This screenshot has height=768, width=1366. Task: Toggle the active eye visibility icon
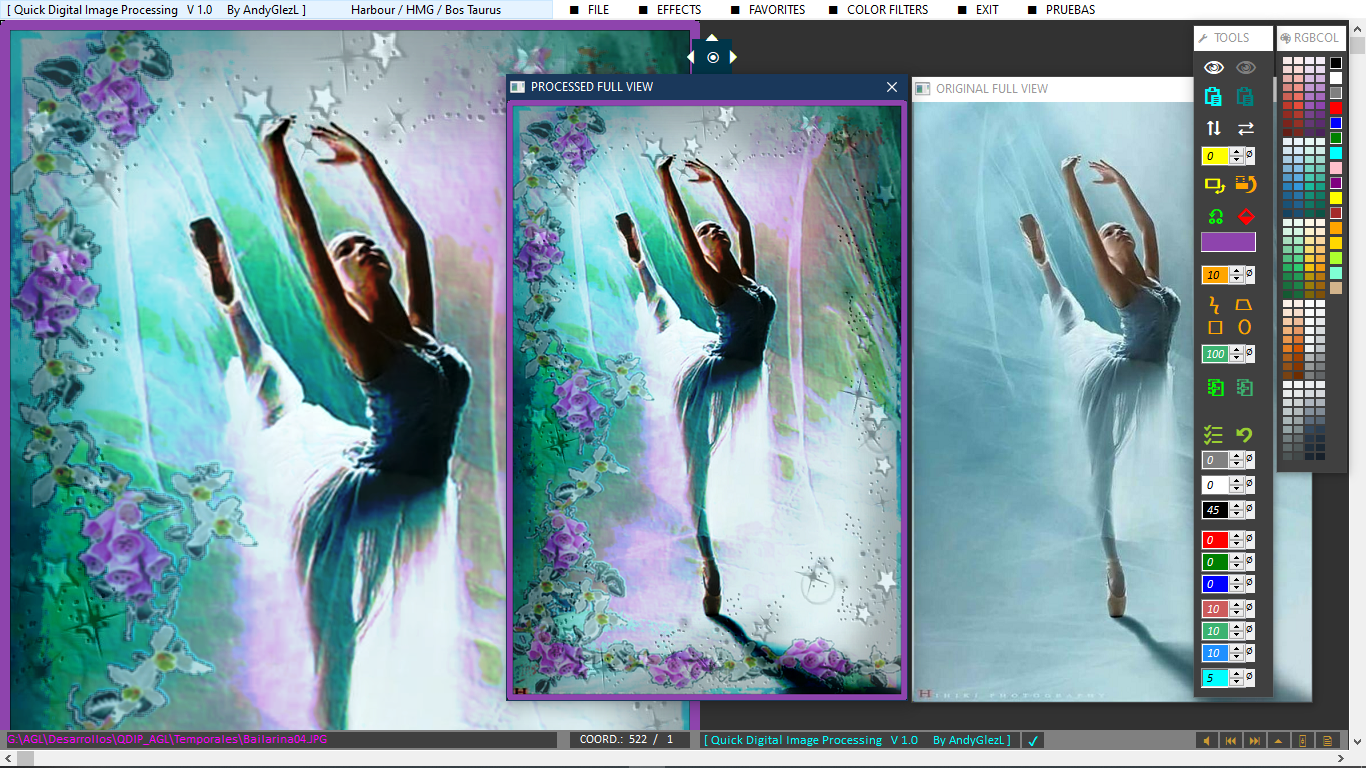(1213, 65)
